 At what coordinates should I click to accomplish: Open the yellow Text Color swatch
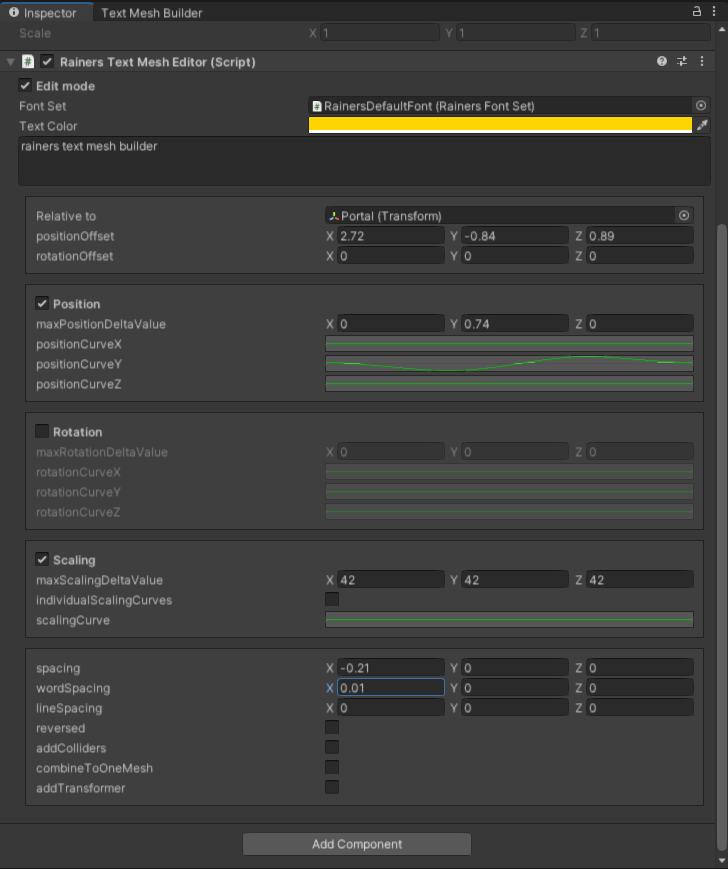pos(500,125)
